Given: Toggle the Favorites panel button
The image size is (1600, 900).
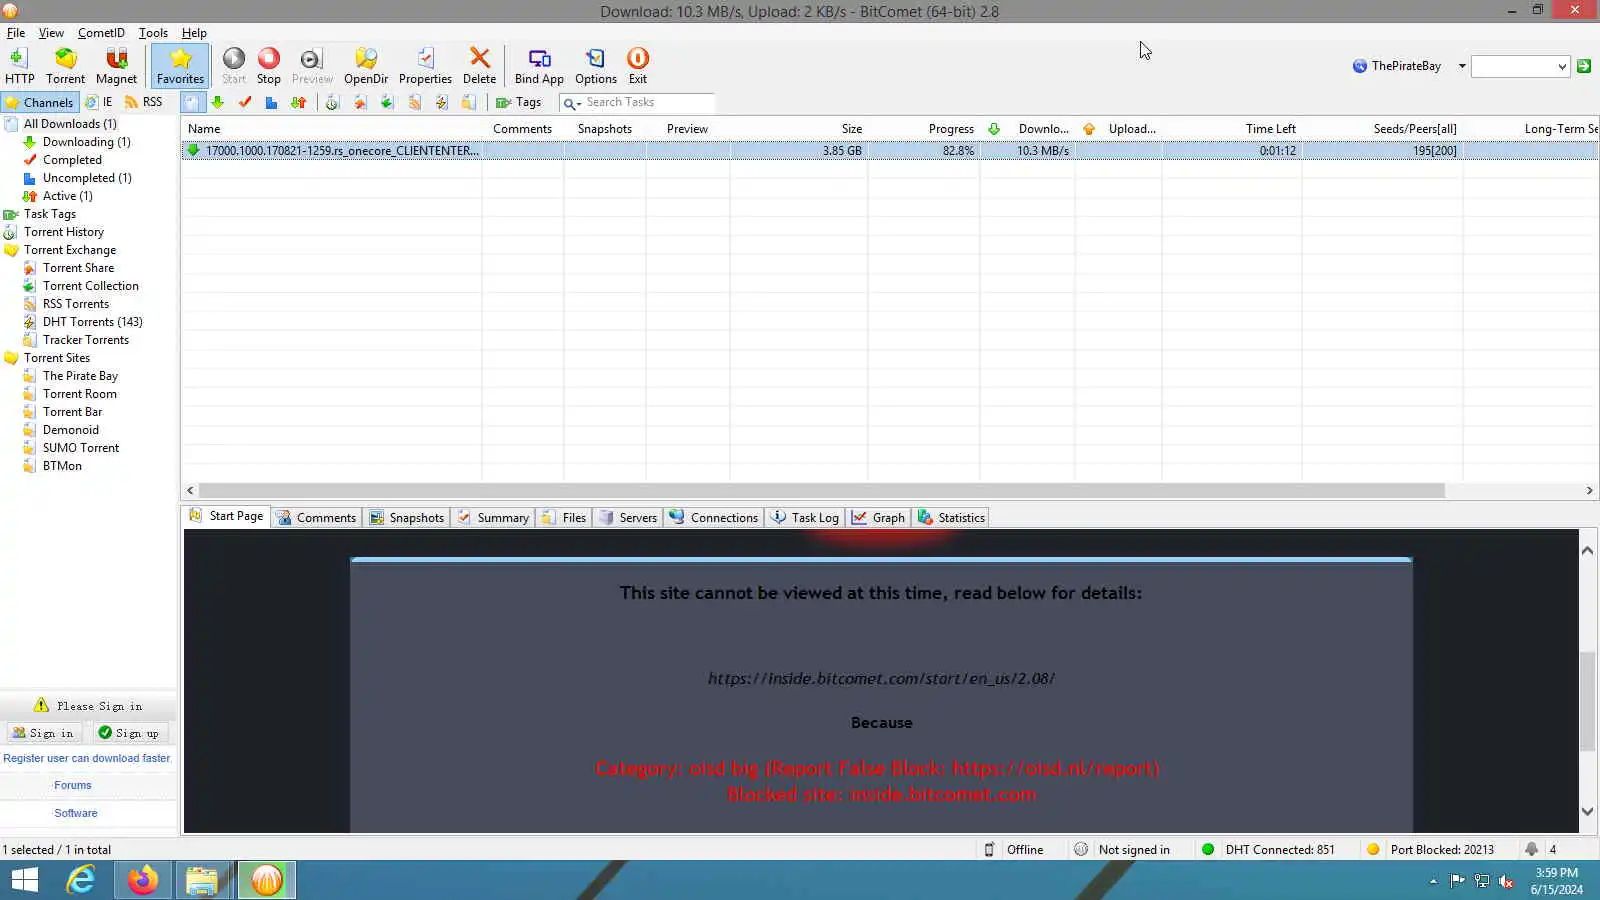Looking at the screenshot, I should (x=180, y=66).
